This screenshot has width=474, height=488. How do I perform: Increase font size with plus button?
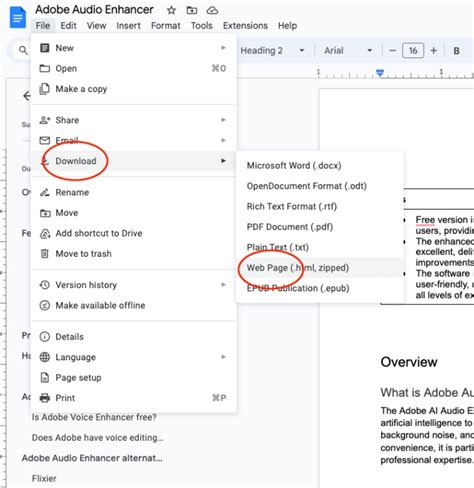pos(433,51)
